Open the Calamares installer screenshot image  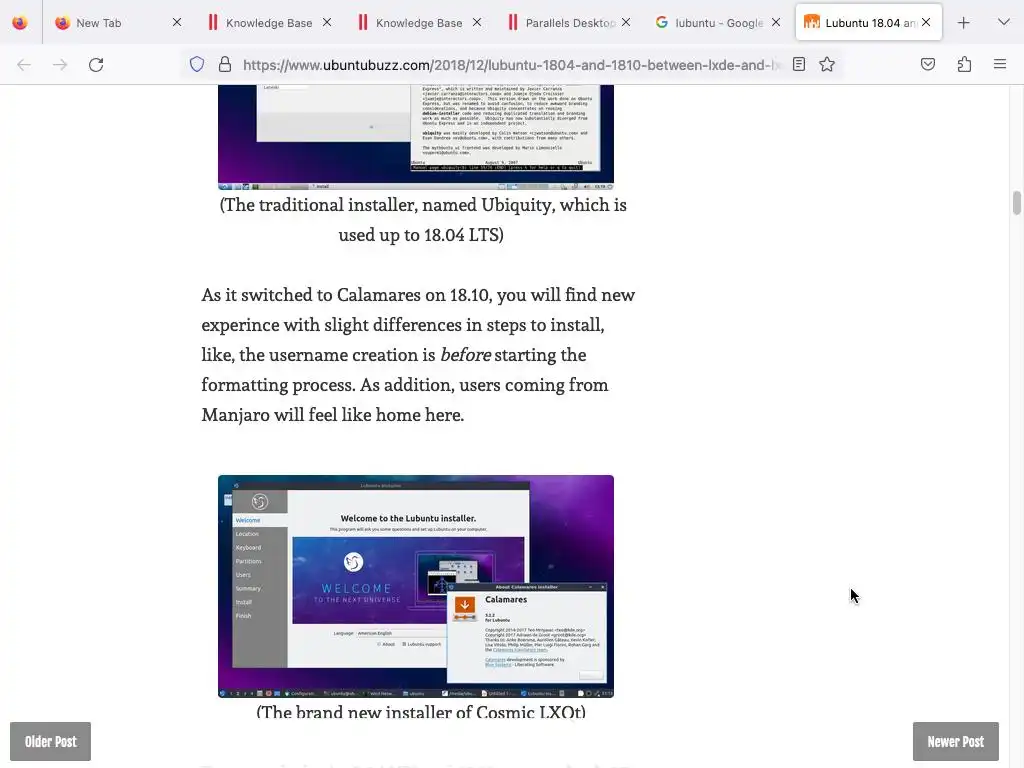[x=416, y=586]
